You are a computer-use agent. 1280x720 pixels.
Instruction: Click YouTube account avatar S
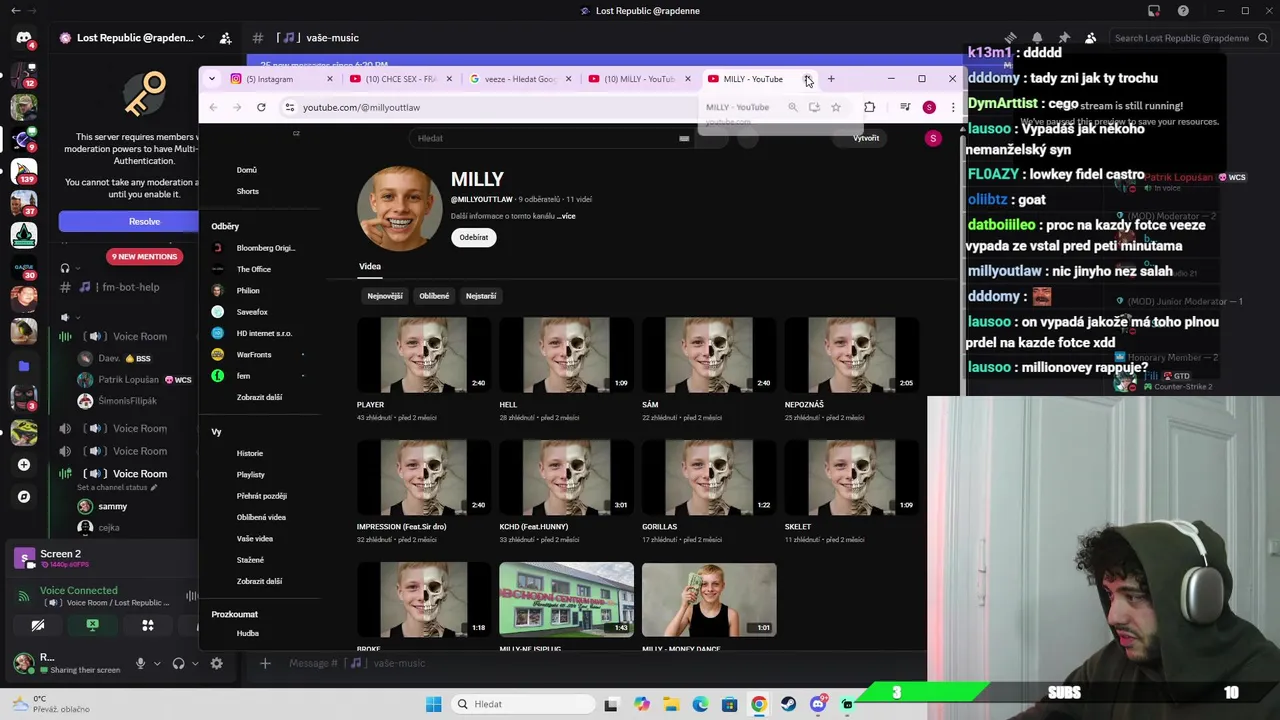(x=933, y=138)
